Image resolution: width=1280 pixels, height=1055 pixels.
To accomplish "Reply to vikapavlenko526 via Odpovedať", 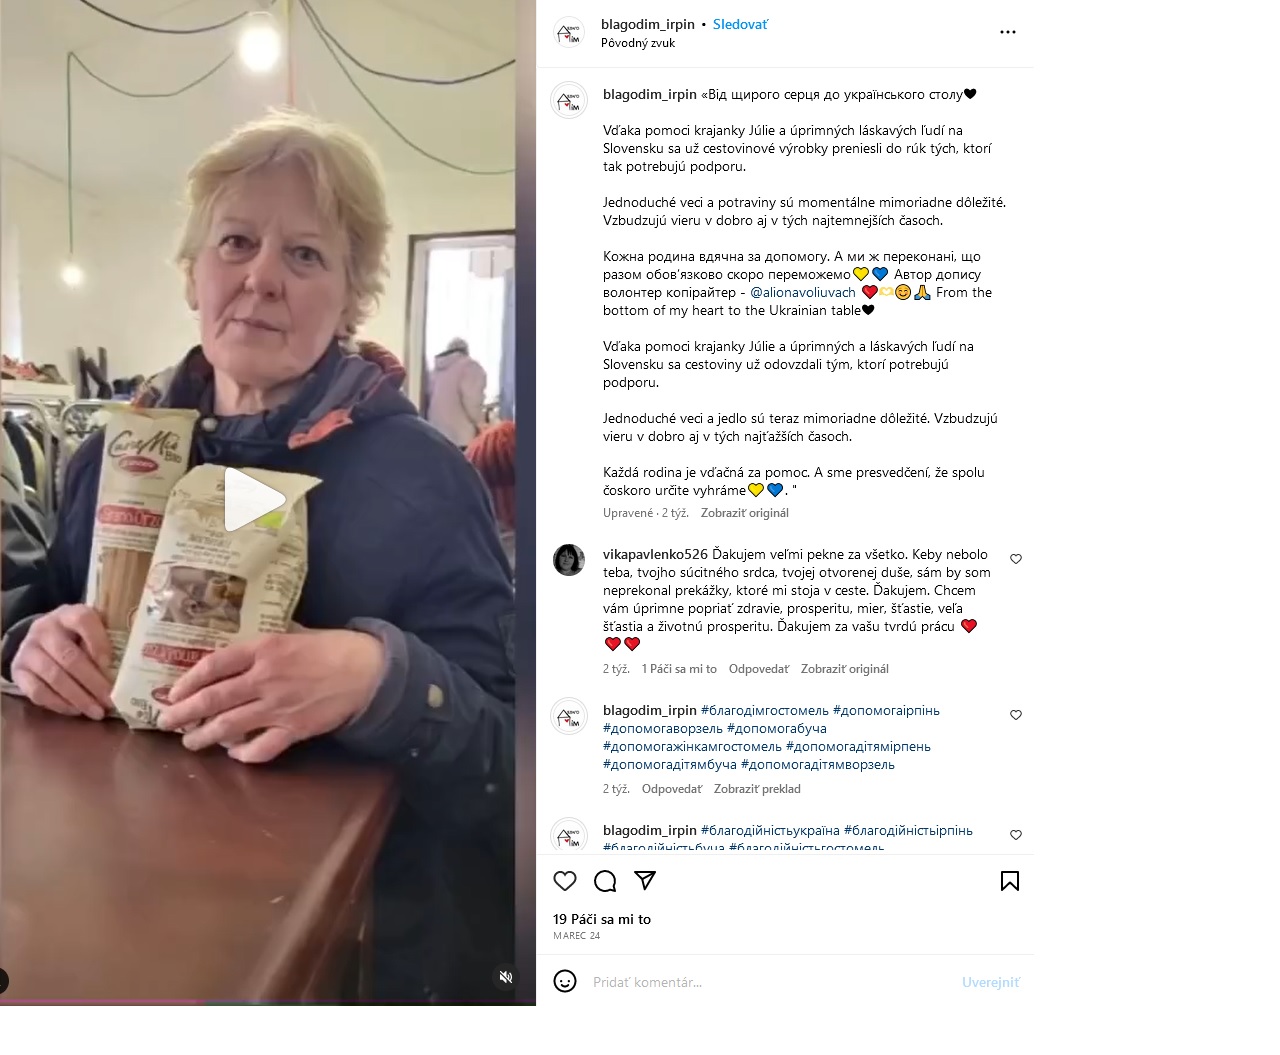I will [759, 669].
